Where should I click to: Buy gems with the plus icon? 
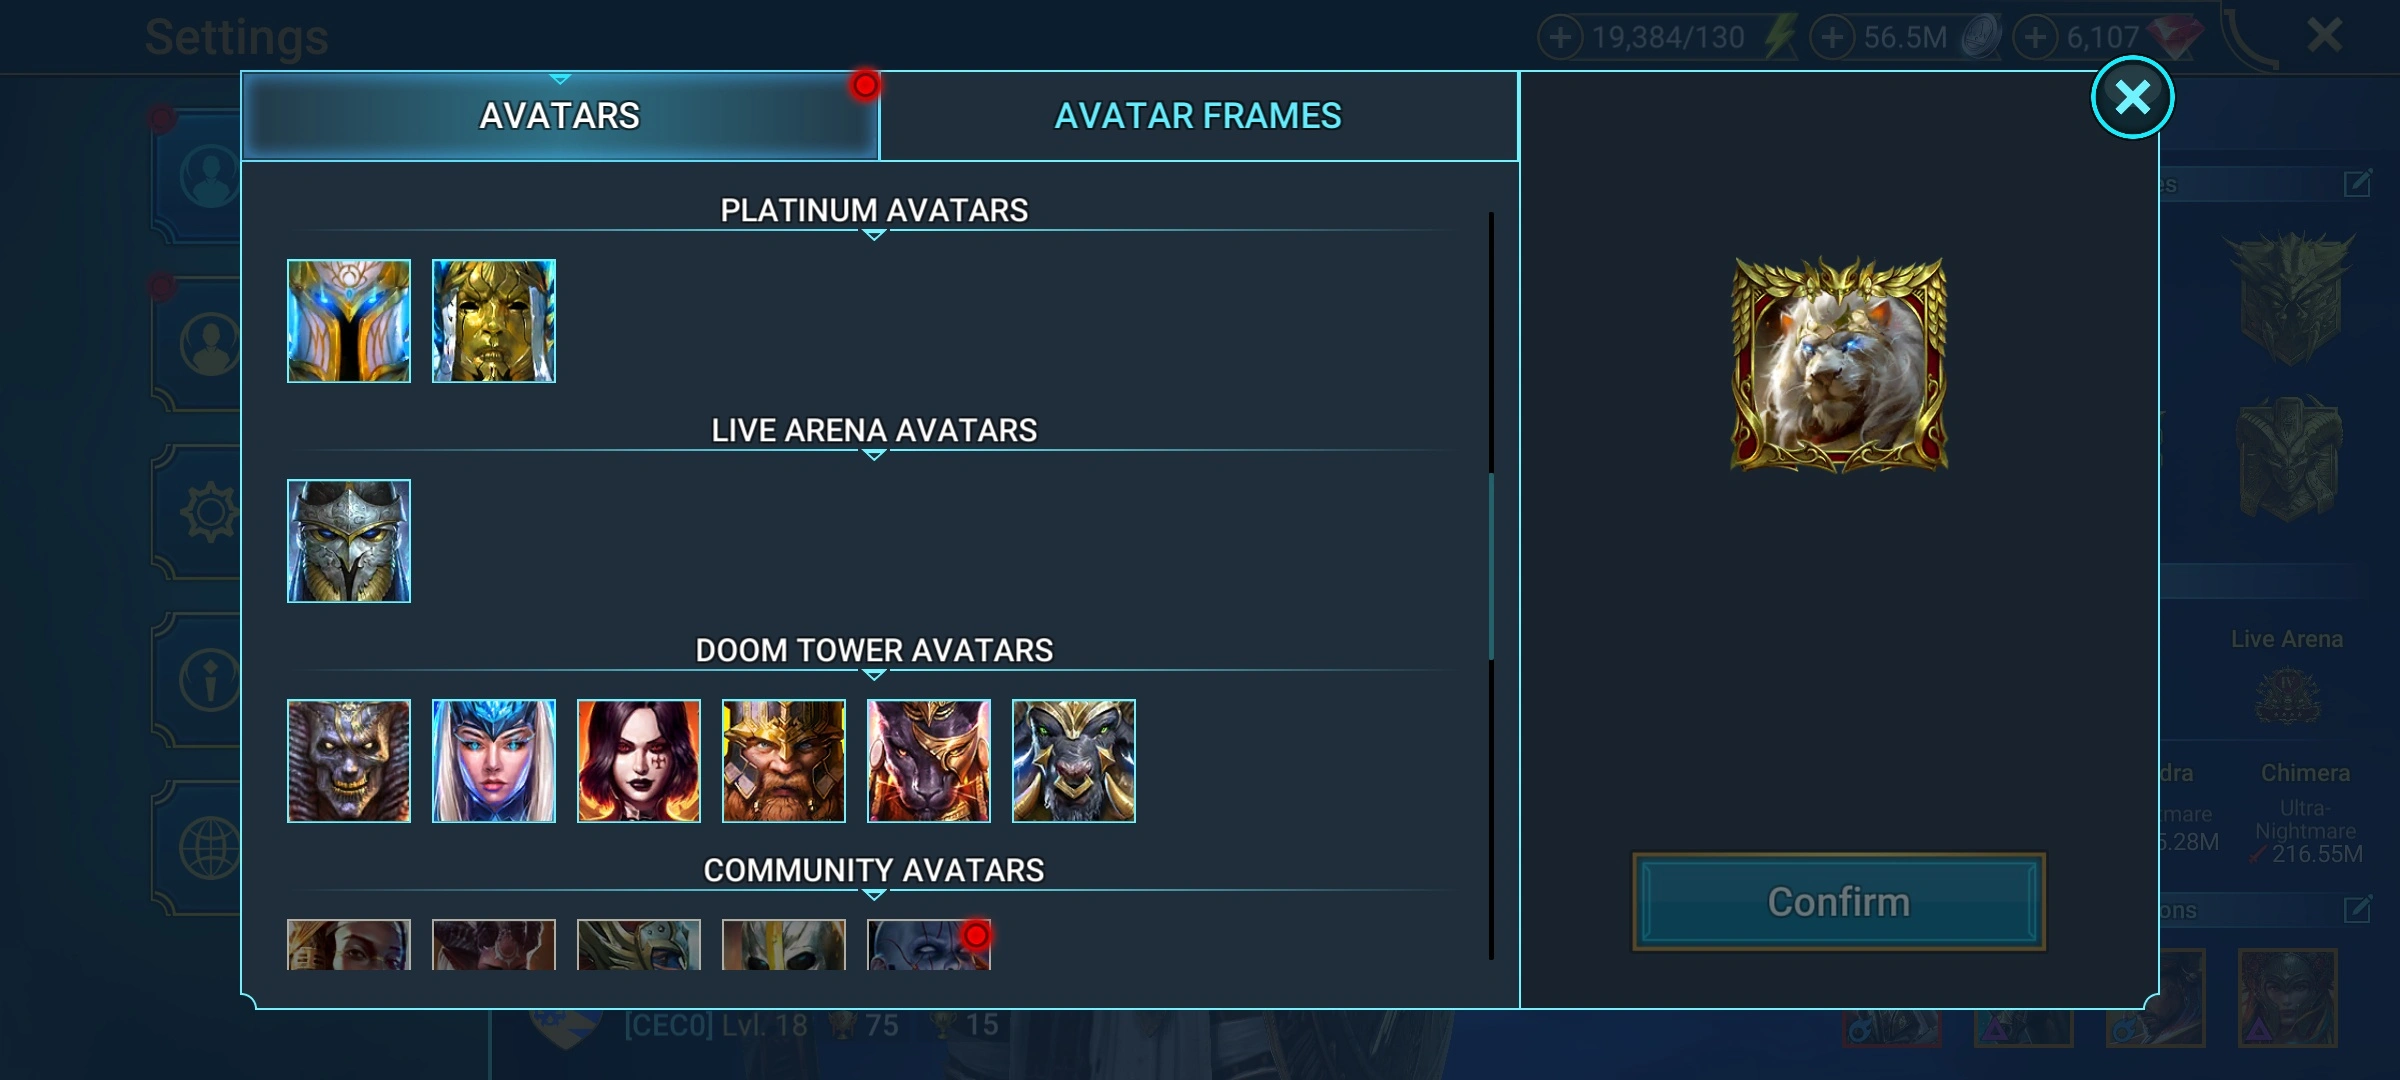point(2035,38)
